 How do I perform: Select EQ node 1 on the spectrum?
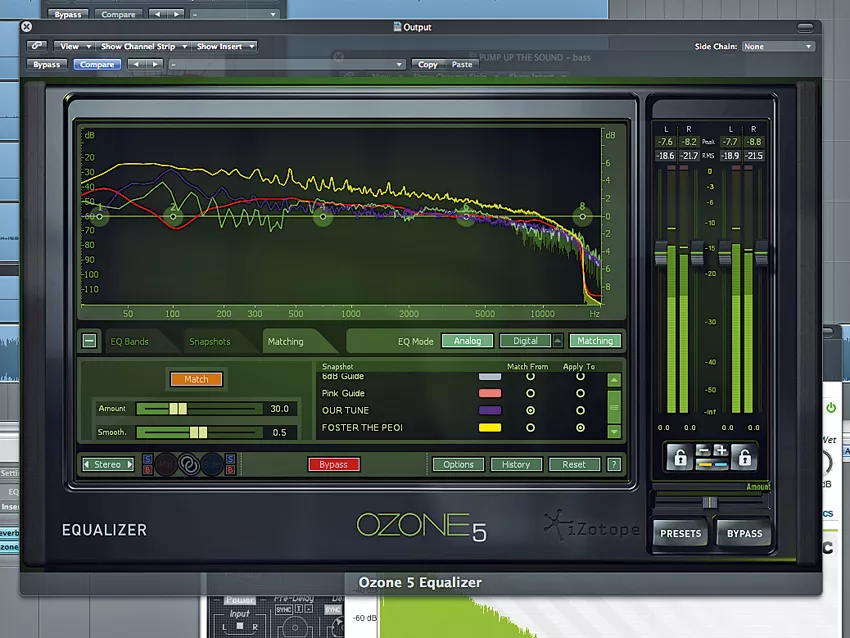(x=98, y=215)
